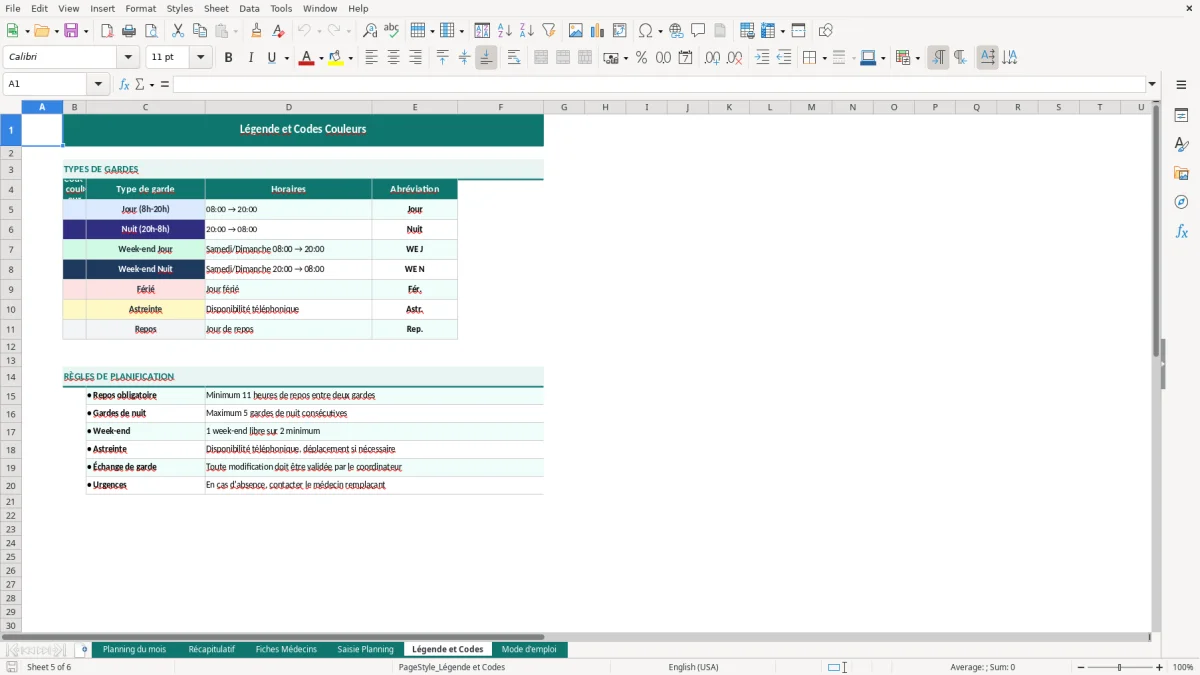Toggle Wrap Text

[x=514, y=58]
